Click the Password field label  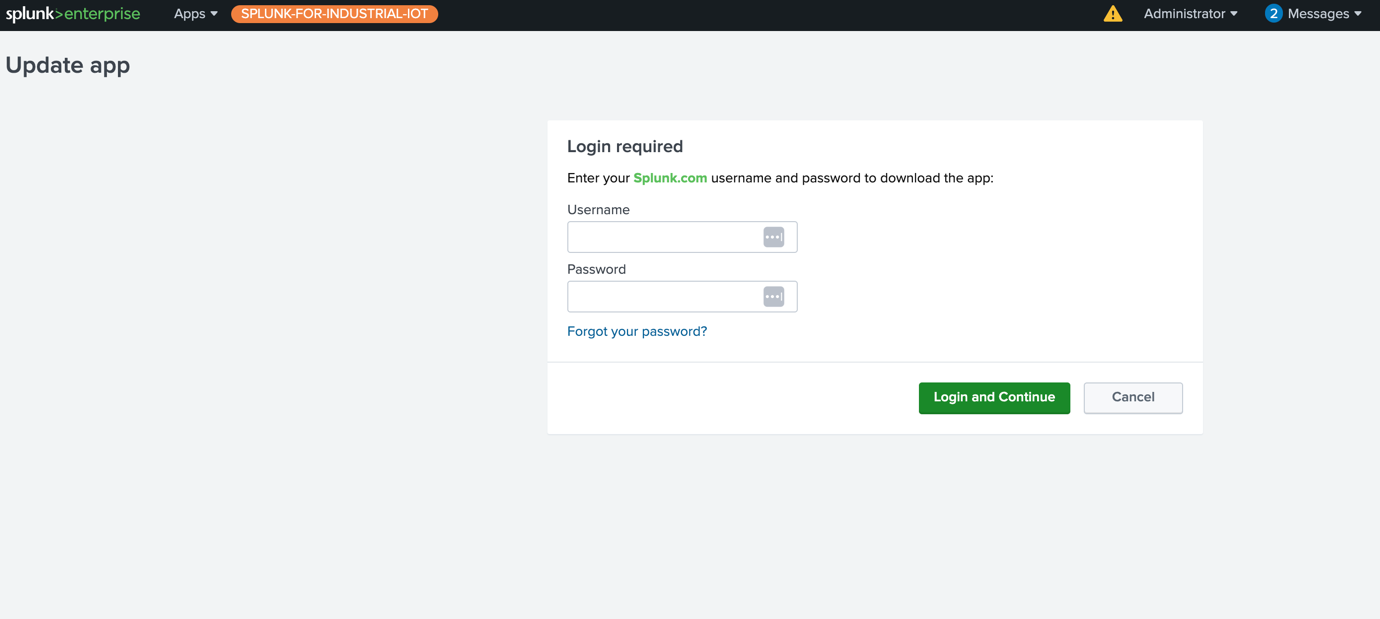tap(596, 269)
